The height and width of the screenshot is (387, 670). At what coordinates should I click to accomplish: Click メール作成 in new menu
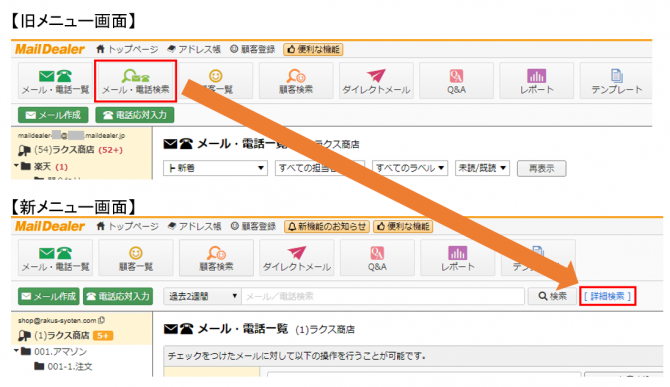click(x=49, y=296)
